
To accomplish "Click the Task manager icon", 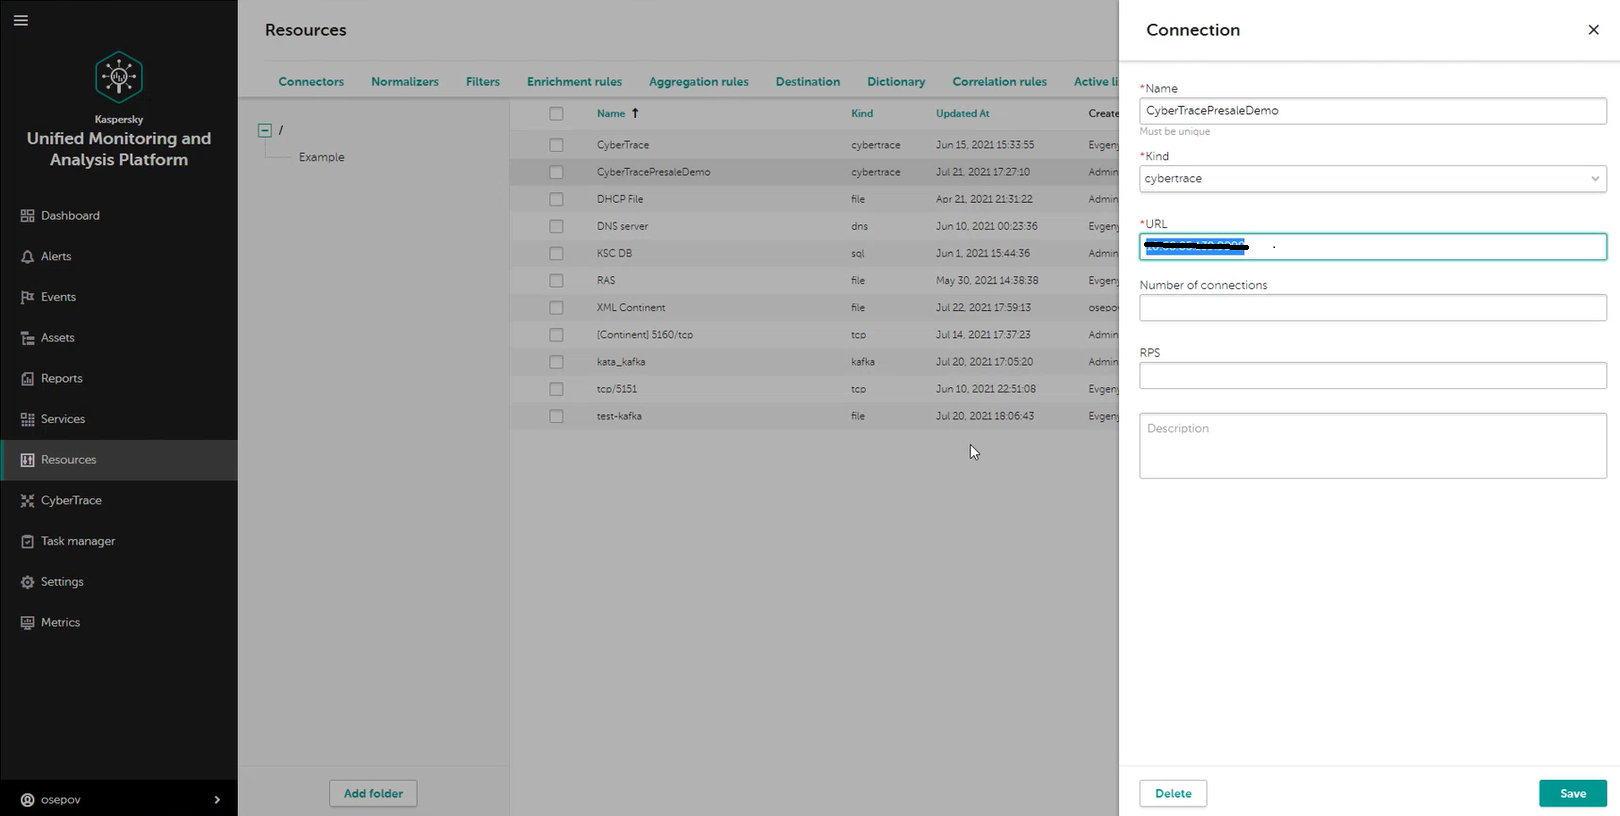I will click(x=27, y=541).
